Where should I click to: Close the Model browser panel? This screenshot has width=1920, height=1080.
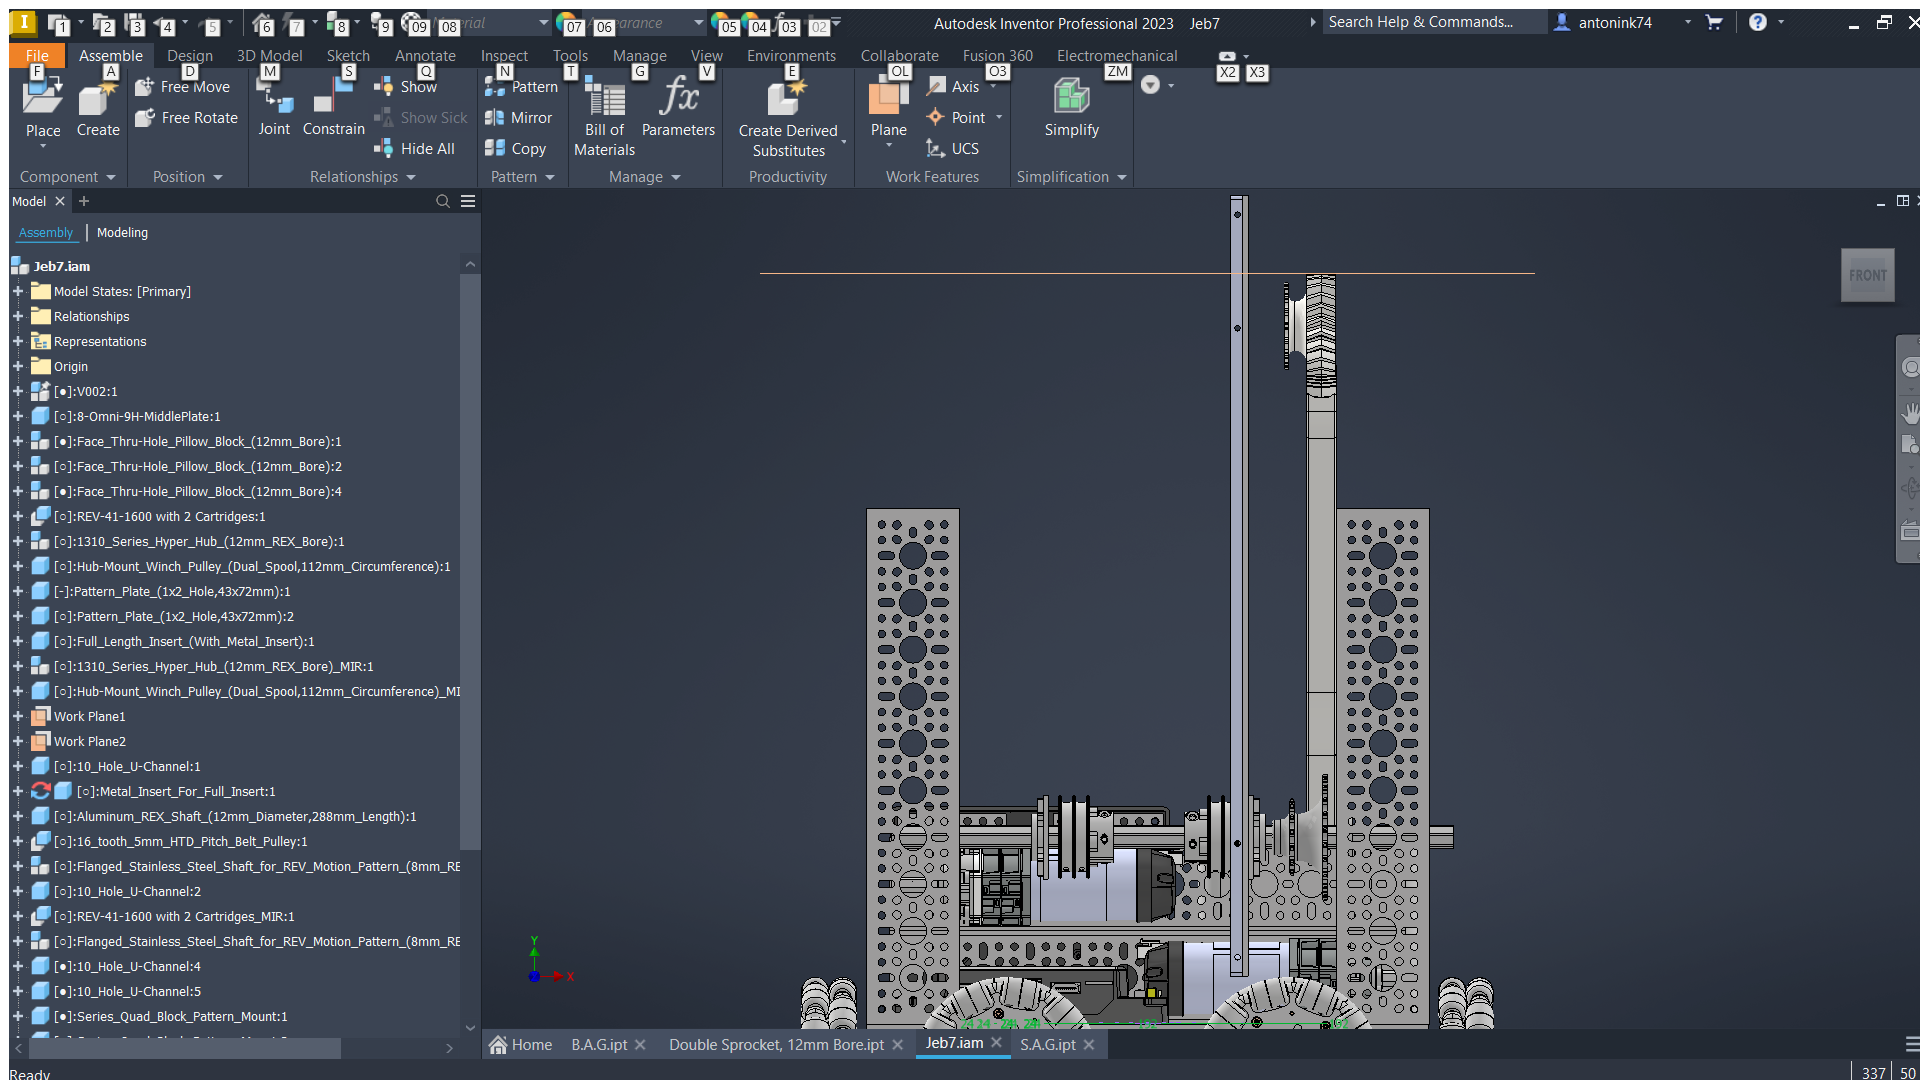pyautogui.click(x=60, y=202)
